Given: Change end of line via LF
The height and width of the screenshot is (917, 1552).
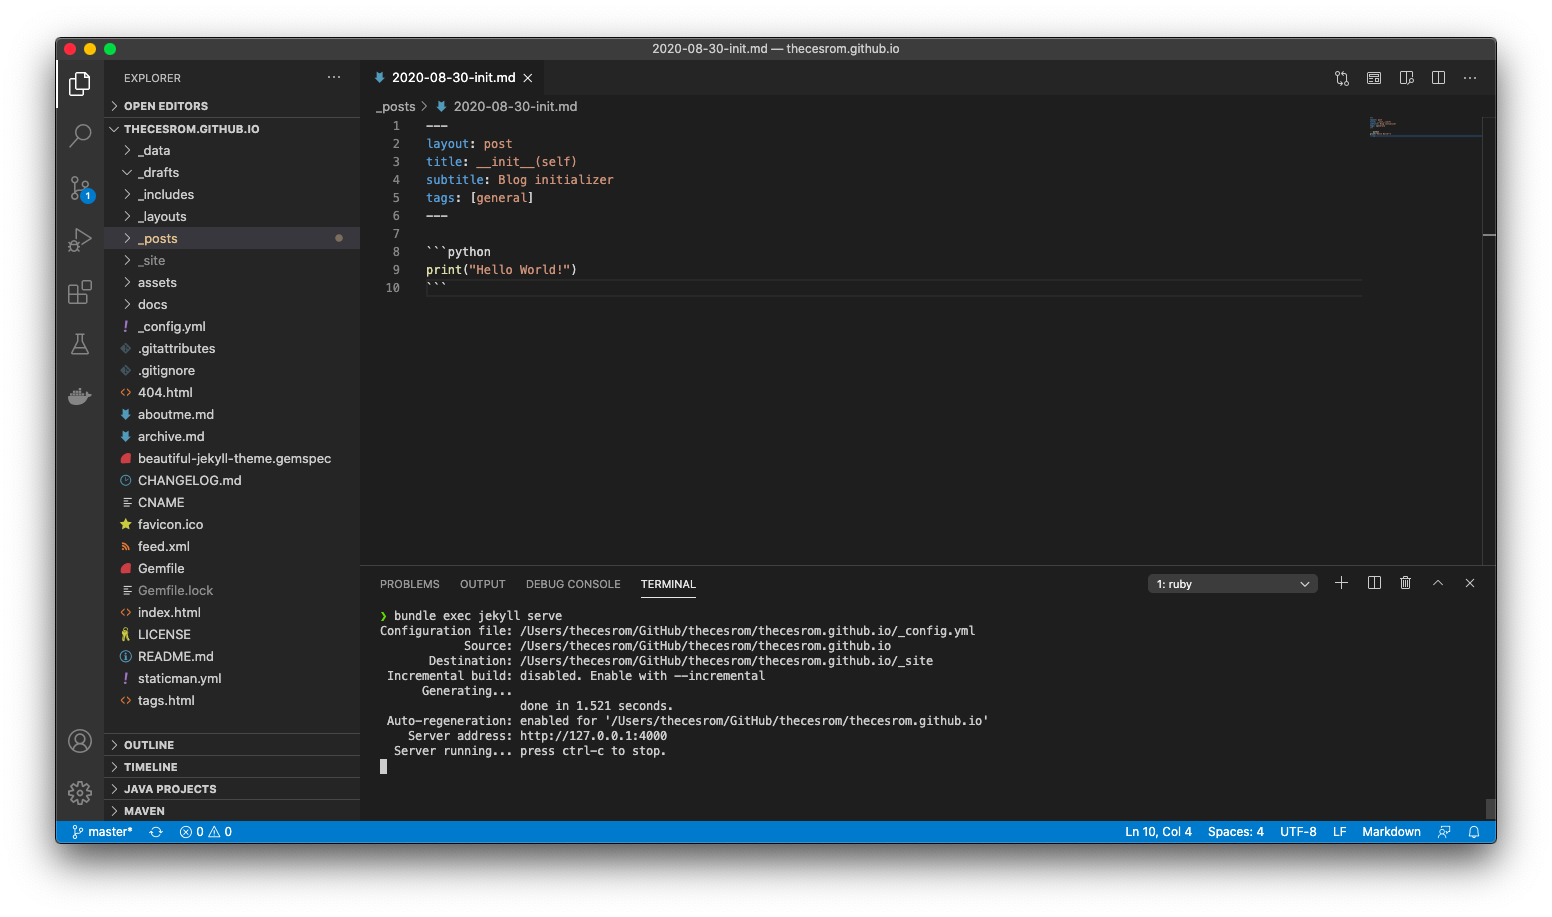Looking at the screenshot, I should (1339, 832).
